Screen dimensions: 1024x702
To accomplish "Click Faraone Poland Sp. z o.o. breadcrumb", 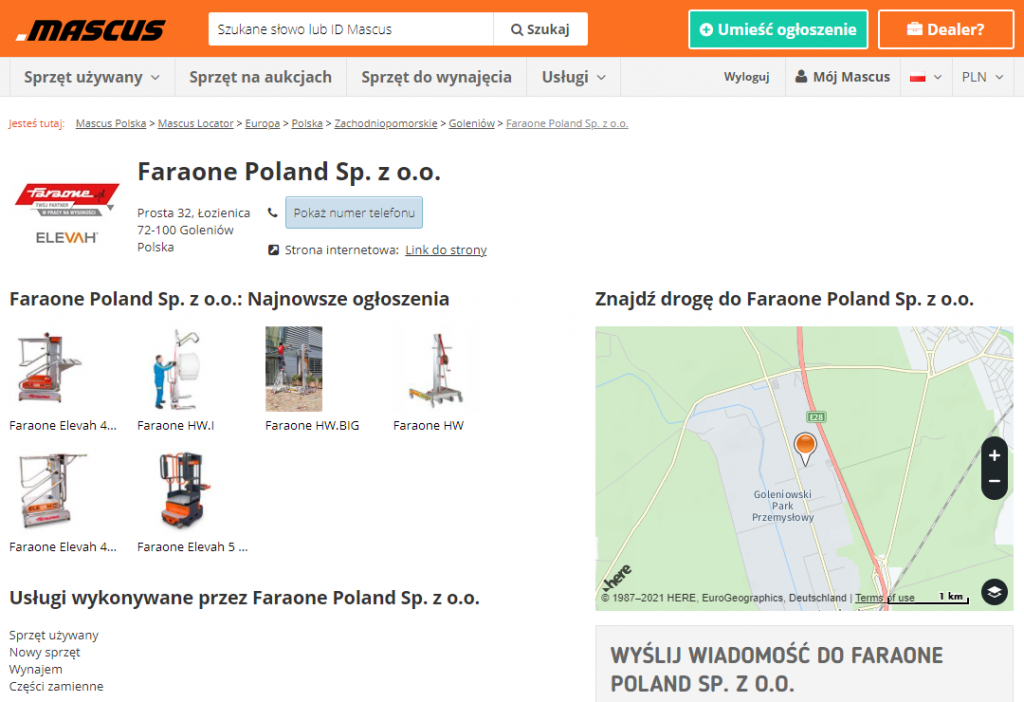I will [x=567, y=123].
